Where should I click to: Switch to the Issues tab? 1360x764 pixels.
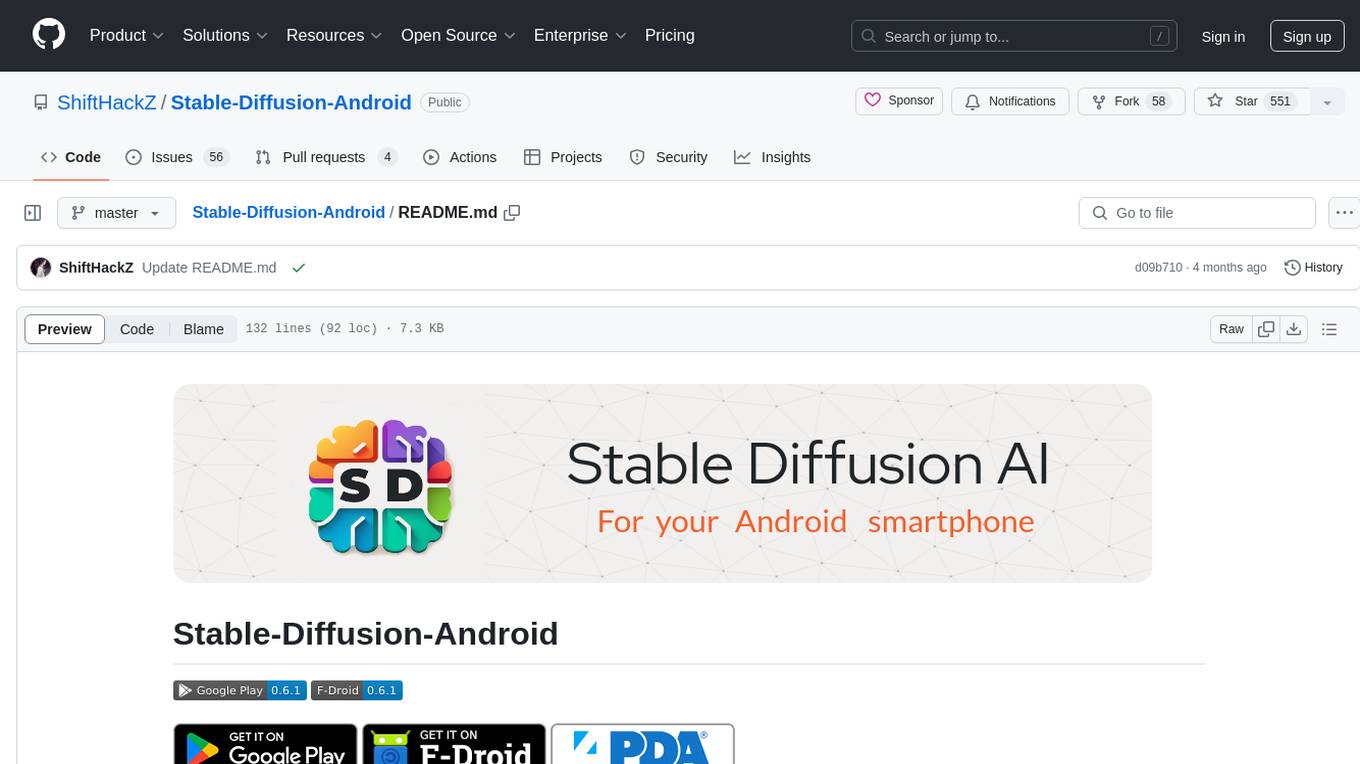pos(177,157)
